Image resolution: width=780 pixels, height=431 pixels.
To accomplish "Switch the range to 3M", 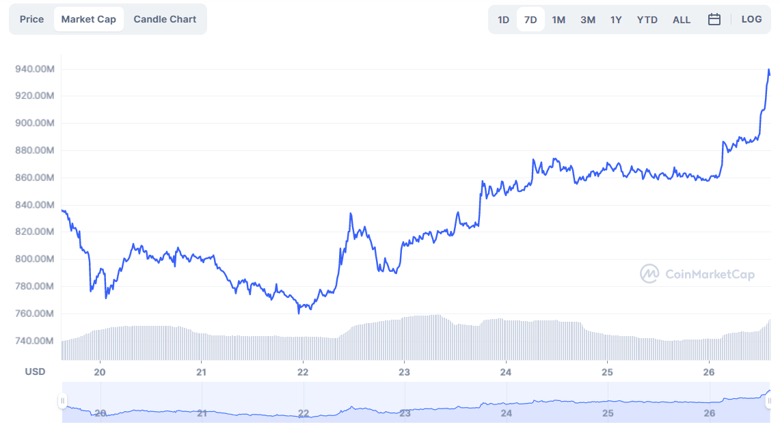I will click(x=588, y=19).
